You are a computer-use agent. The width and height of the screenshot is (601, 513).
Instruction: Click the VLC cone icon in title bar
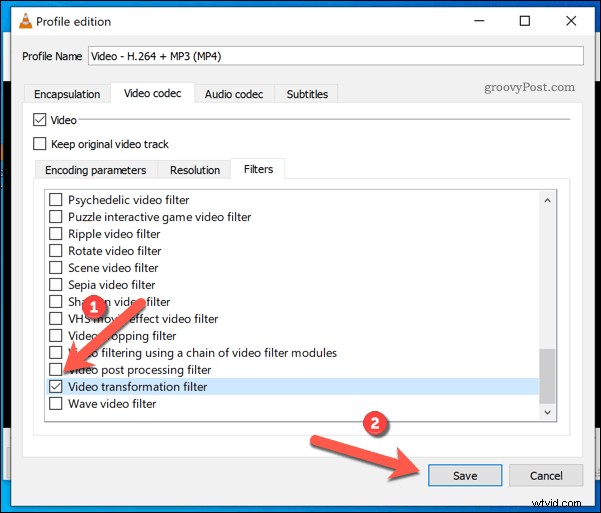[26, 21]
